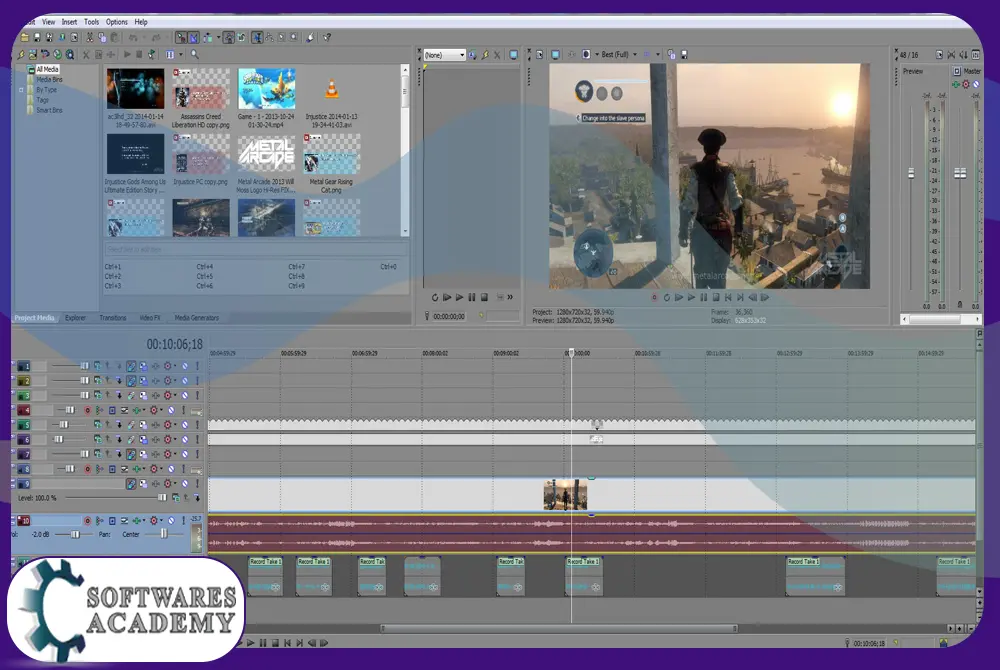Open the Help menu
1000x670 pixels.
[x=141, y=22]
